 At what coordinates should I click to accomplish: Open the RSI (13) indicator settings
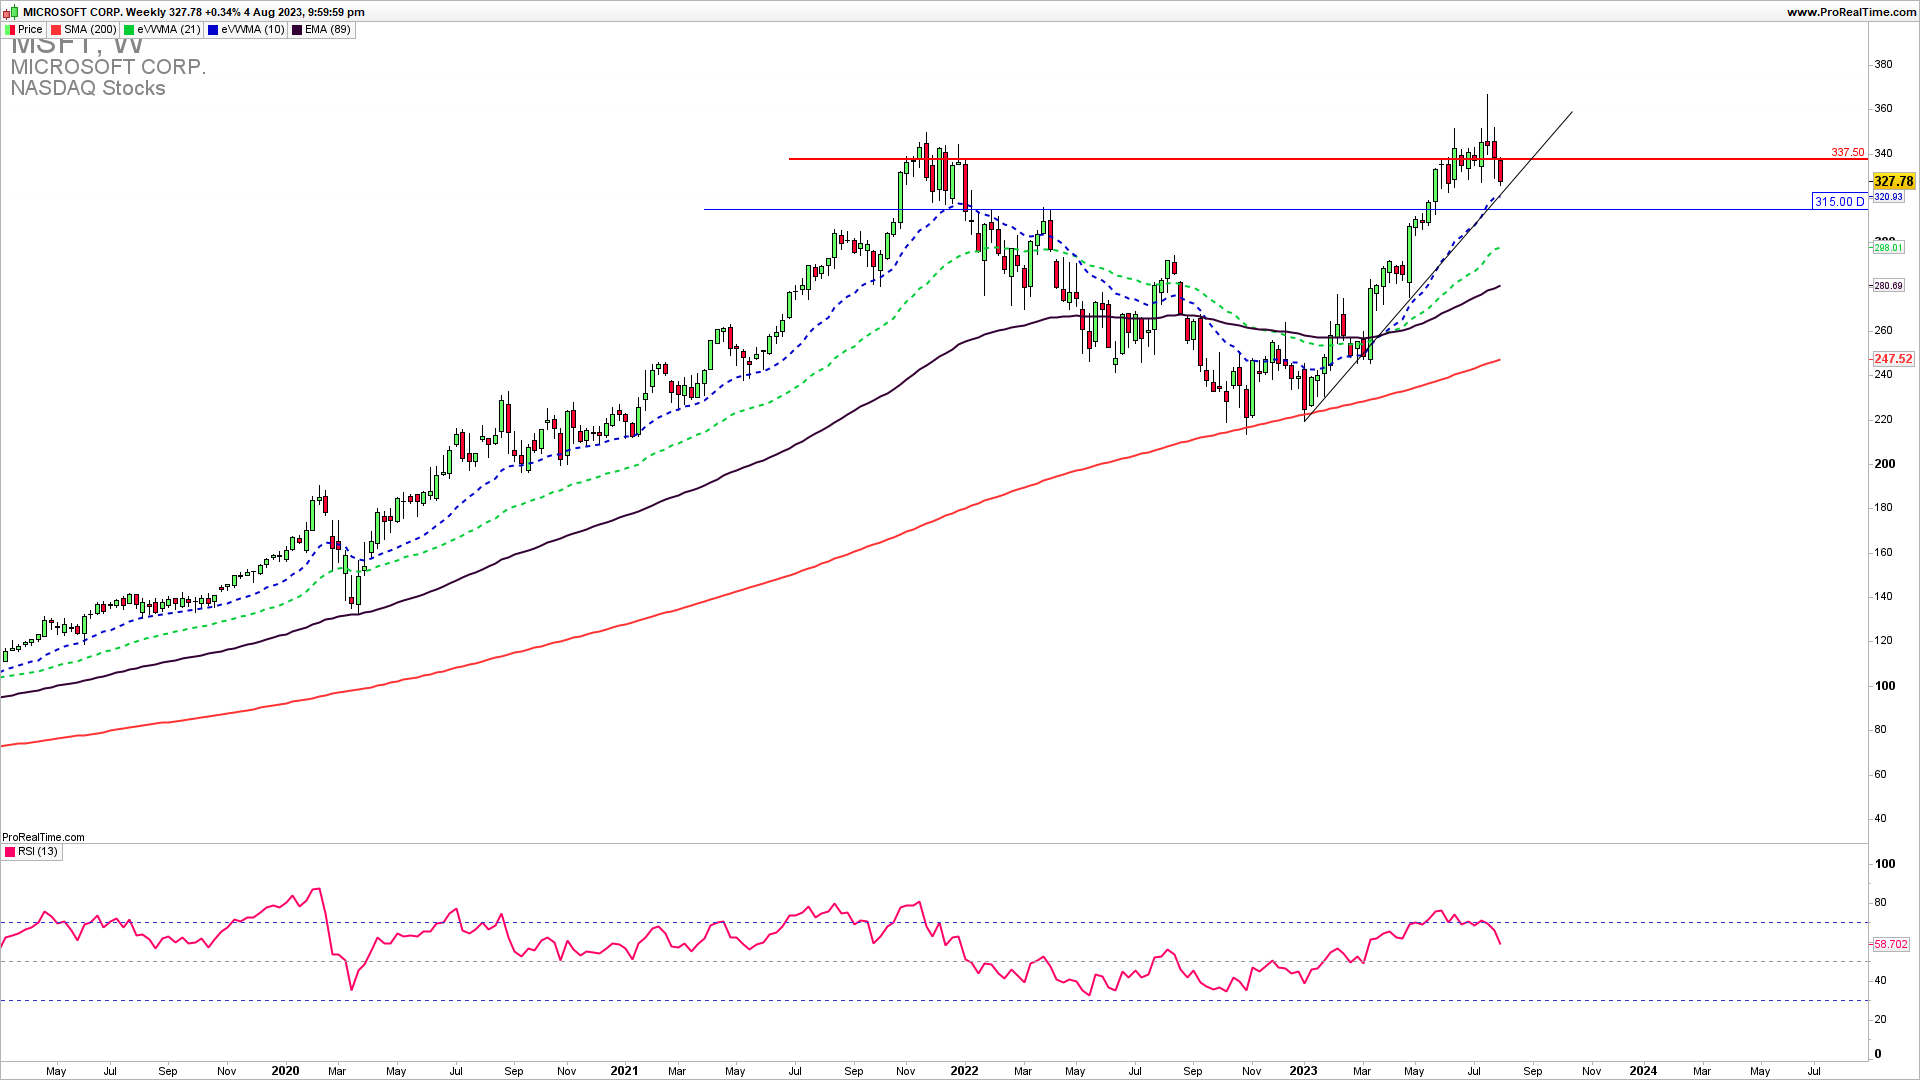tap(32, 852)
